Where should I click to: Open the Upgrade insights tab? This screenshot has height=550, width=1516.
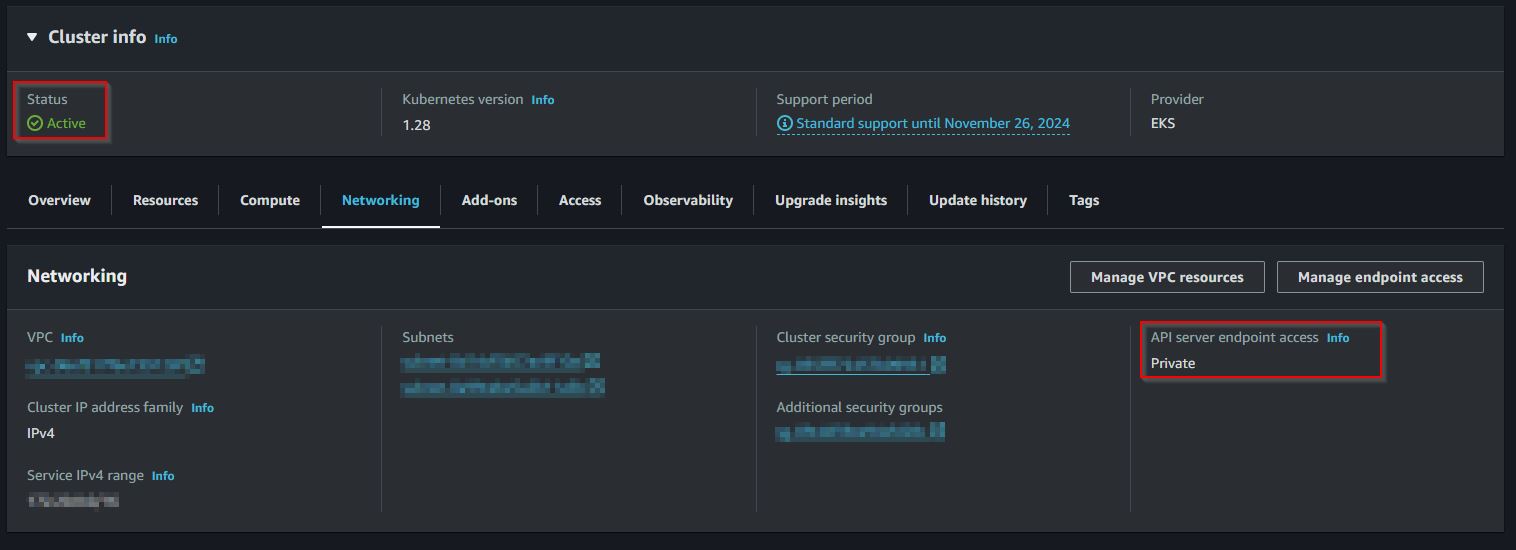[x=831, y=200]
